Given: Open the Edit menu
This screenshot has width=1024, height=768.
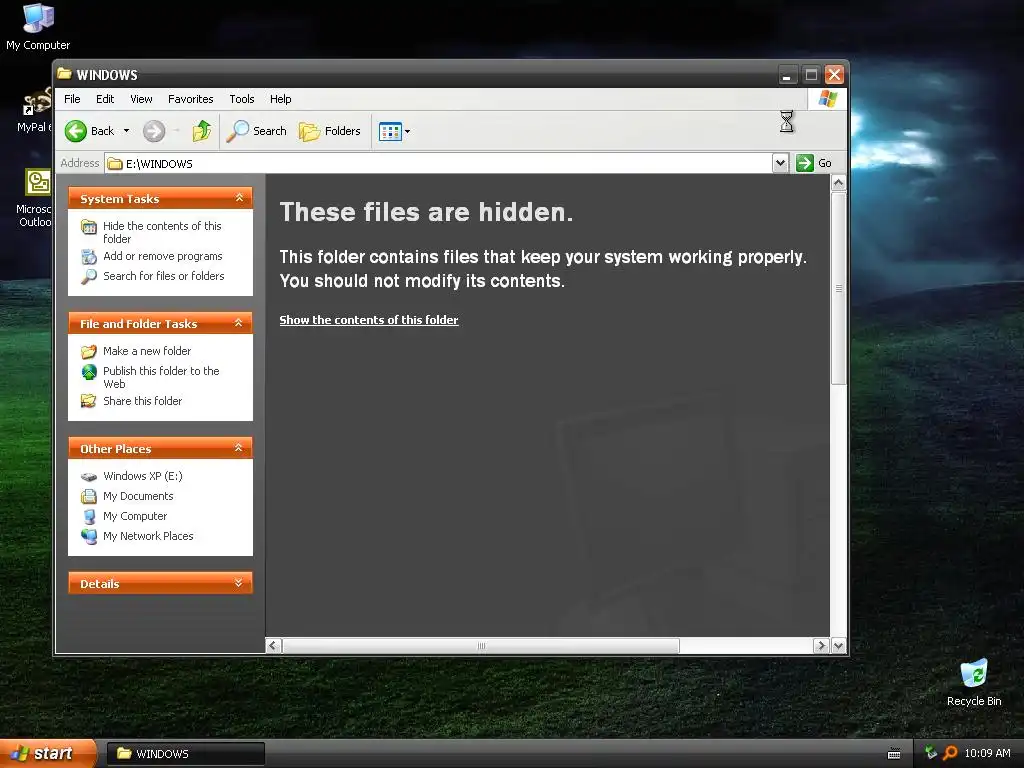Looking at the screenshot, I should pos(105,99).
